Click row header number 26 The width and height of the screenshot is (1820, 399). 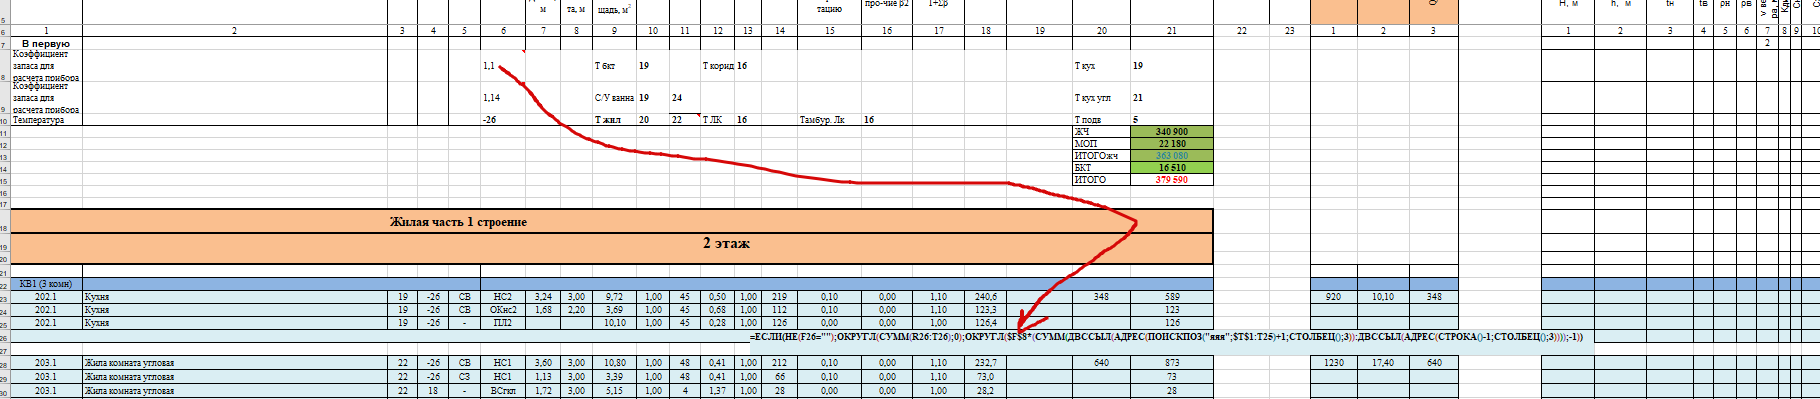click(4, 338)
